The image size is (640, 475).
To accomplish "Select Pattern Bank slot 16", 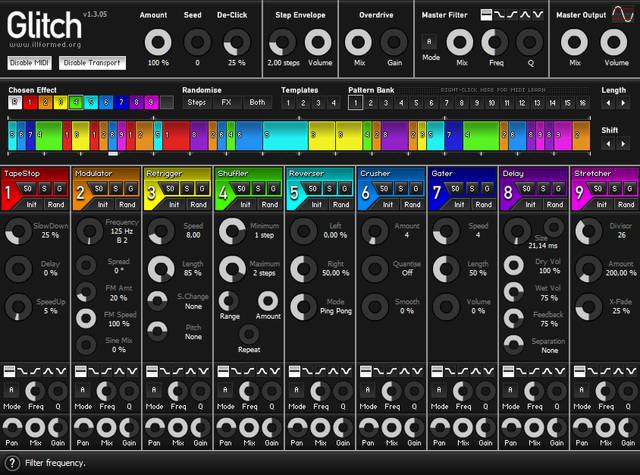I will pyautogui.click(x=583, y=103).
